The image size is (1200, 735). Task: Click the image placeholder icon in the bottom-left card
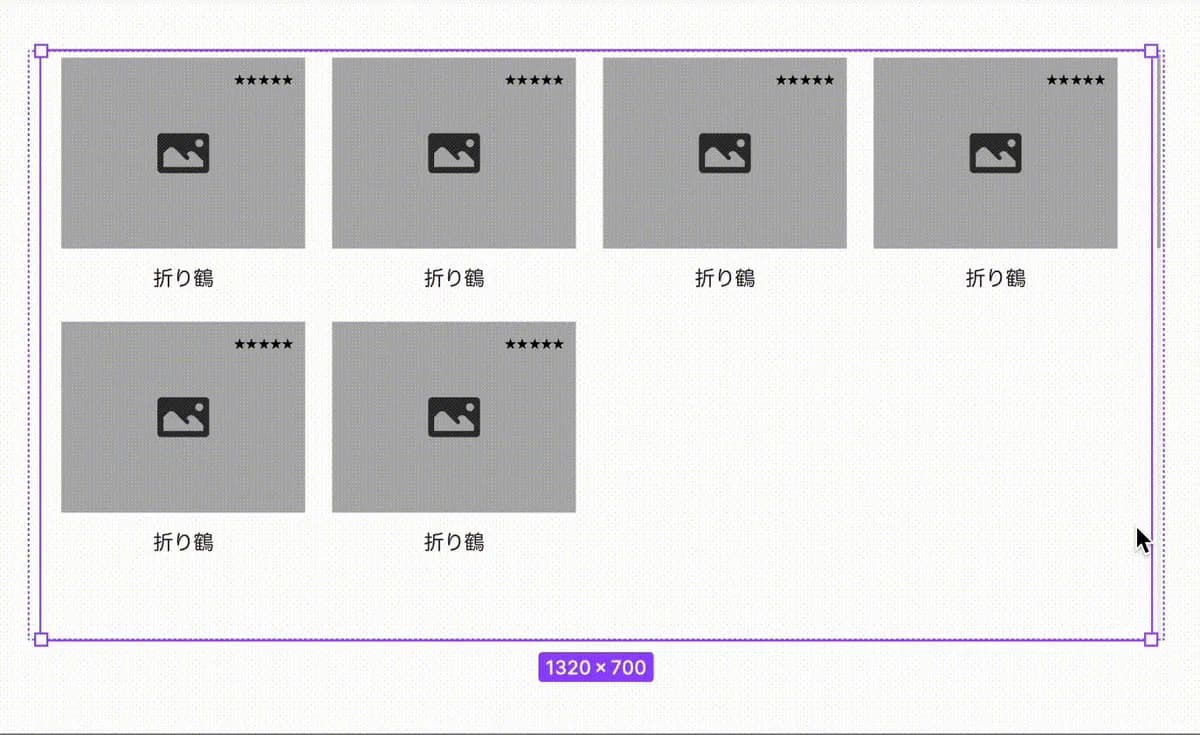click(x=183, y=417)
